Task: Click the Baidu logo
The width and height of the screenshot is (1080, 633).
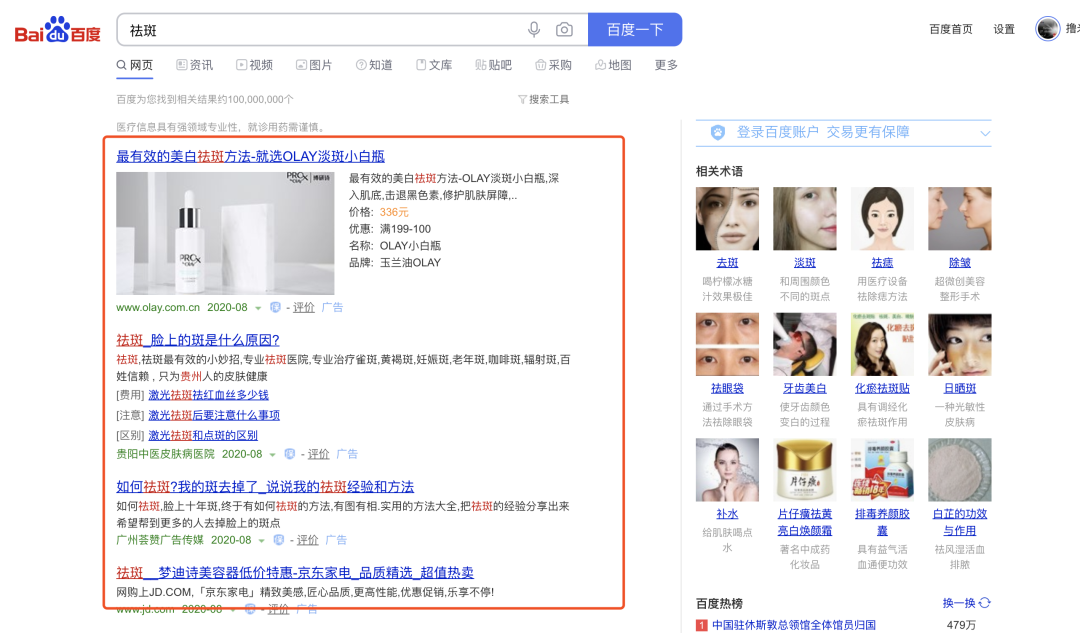Action: (58, 30)
